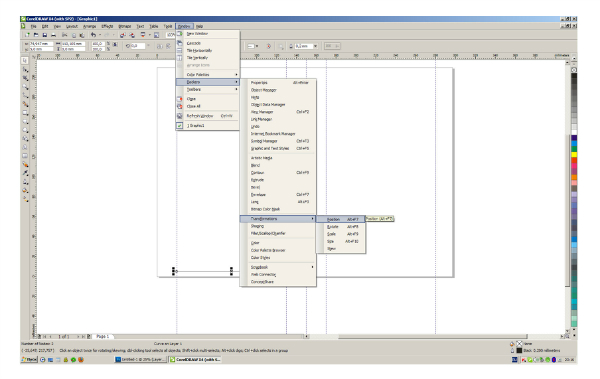Screen dimensions: 600x379
Task: Choose Rotate in Transformations submenu
Action: coord(341,227)
